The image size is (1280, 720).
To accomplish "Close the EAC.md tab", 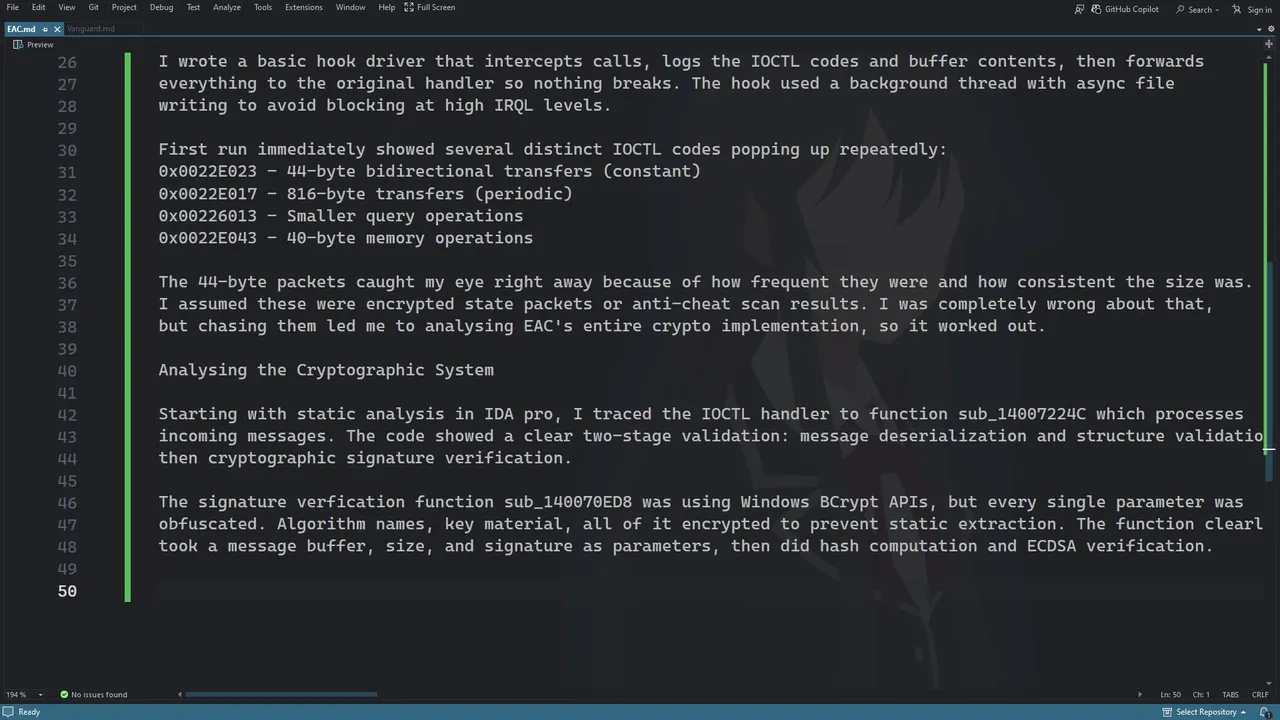I will coord(57,29).
